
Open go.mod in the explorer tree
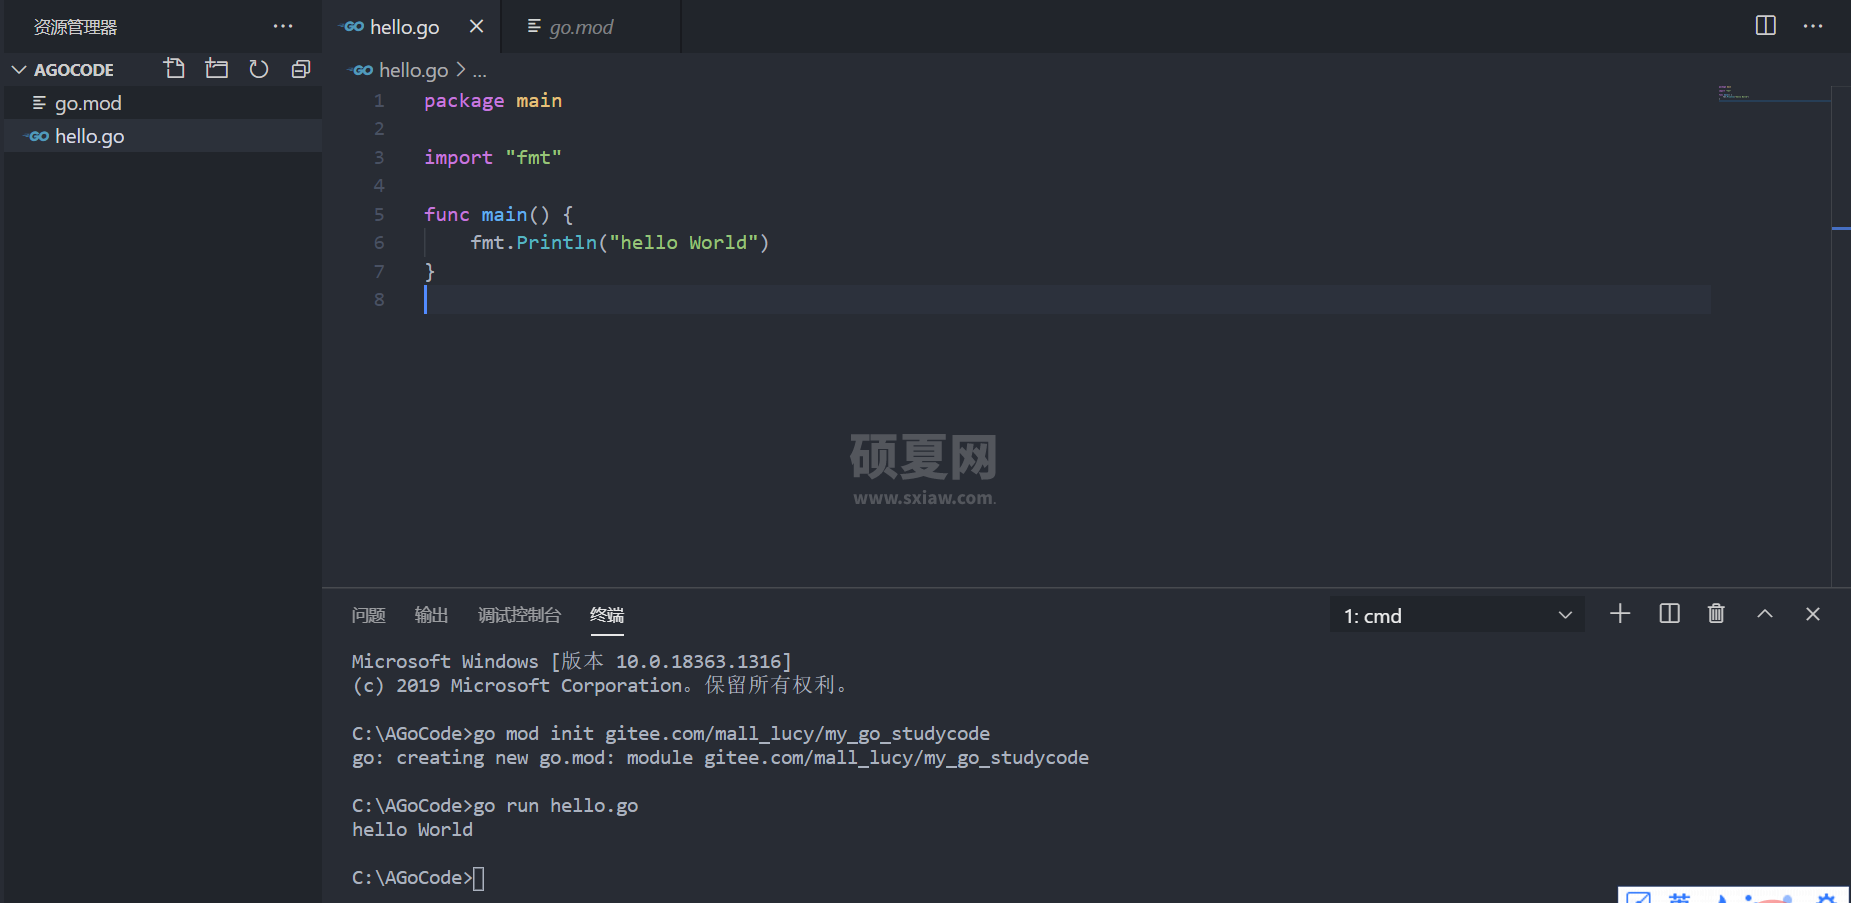click(163, 103)
